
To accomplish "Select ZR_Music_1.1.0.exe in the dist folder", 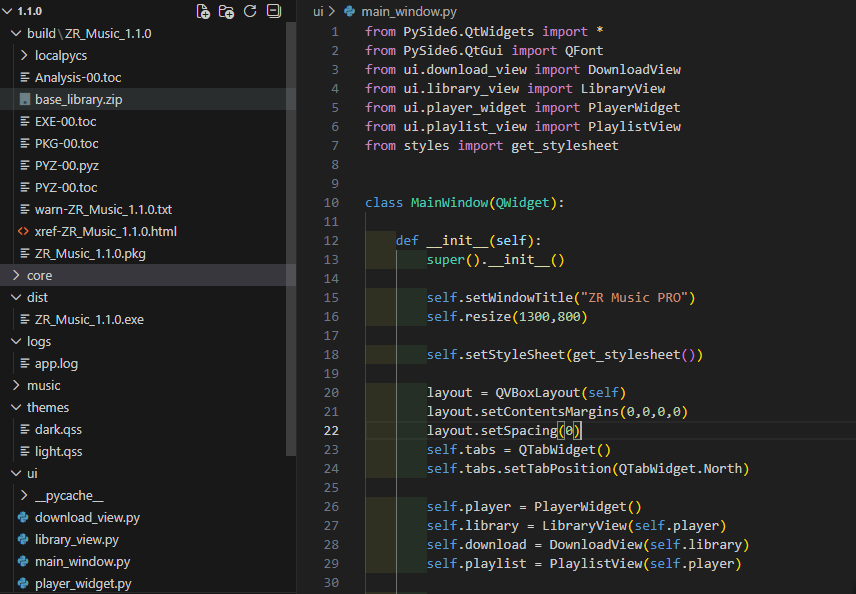I will [89, 319].
